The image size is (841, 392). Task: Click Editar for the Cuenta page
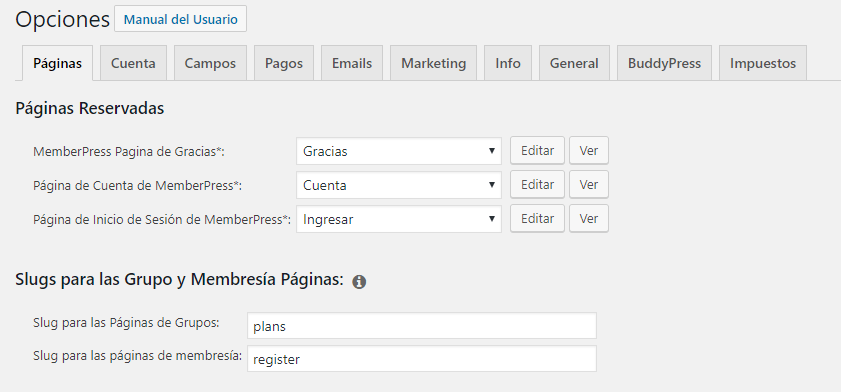coord(537,184)
